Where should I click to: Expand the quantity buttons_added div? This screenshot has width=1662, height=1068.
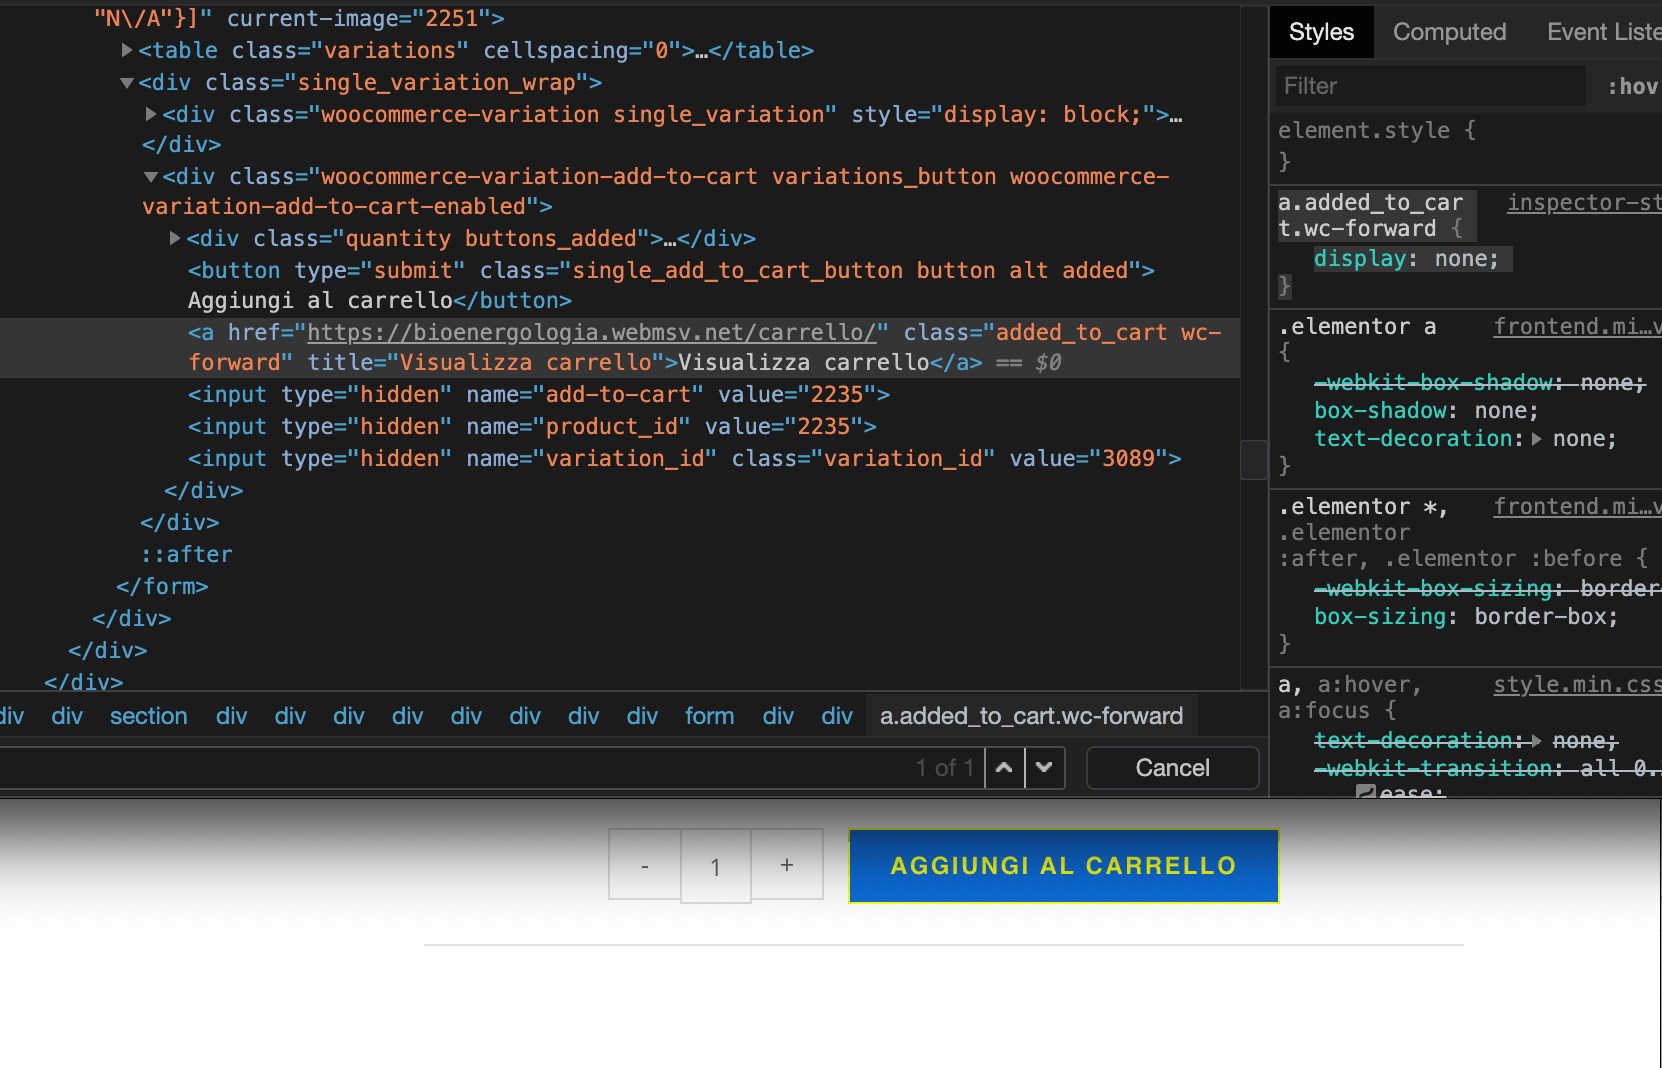coord(175,238)
